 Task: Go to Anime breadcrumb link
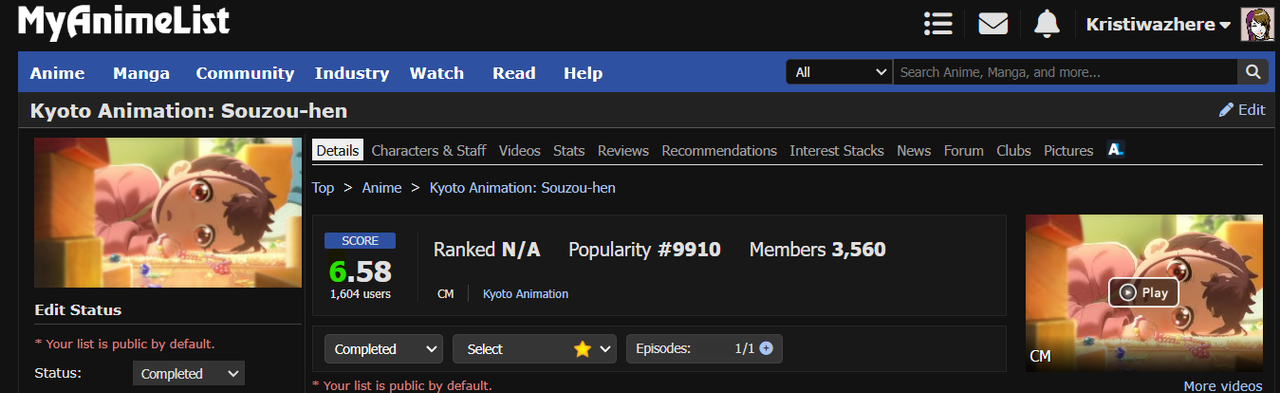[382, 187]
